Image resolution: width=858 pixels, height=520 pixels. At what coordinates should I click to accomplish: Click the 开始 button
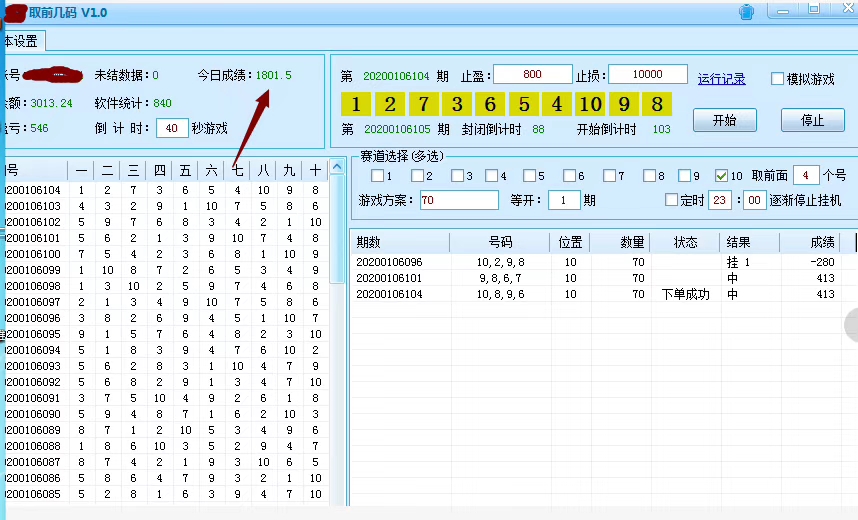coord(724,120)
